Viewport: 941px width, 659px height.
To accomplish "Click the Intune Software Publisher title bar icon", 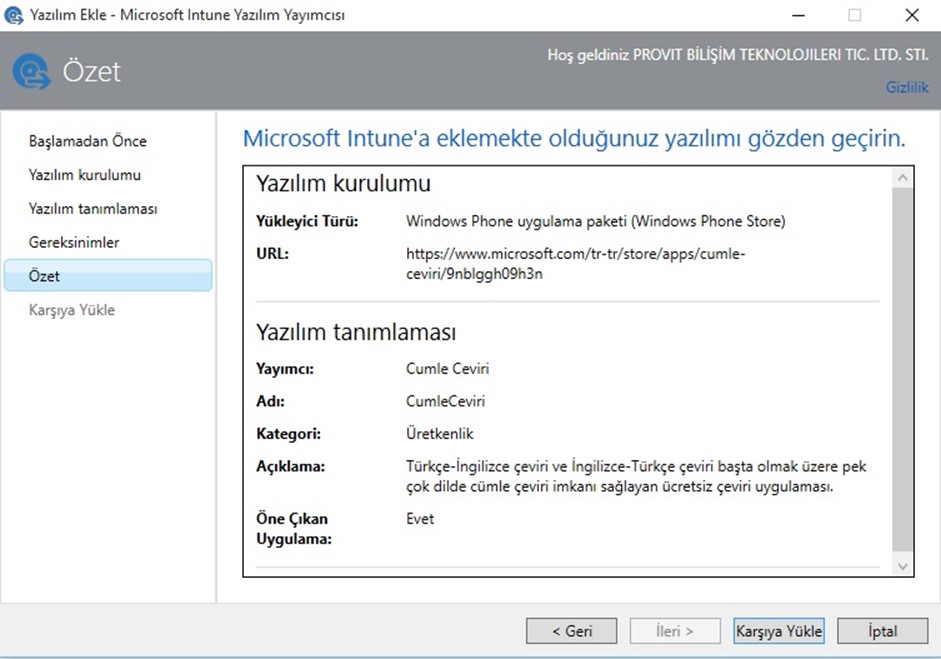I will (x=14, y=15).
